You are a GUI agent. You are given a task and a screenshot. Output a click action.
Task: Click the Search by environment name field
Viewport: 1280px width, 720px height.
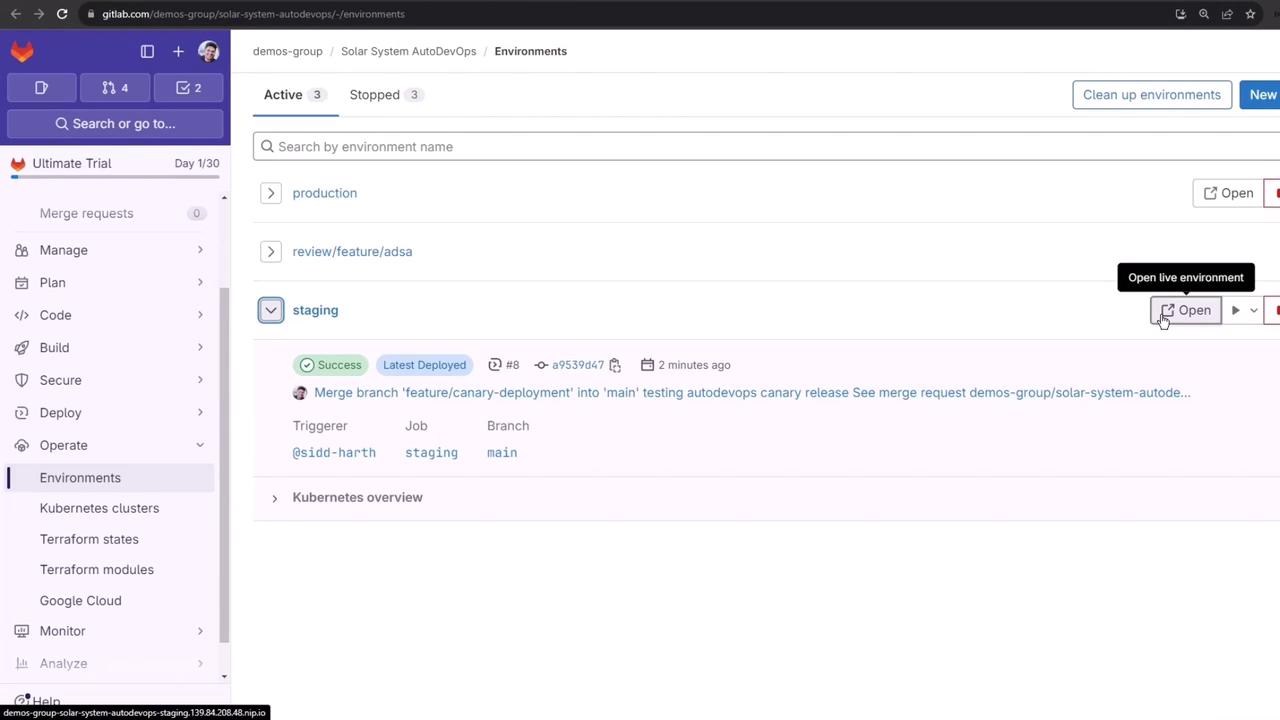click(766, 147)
